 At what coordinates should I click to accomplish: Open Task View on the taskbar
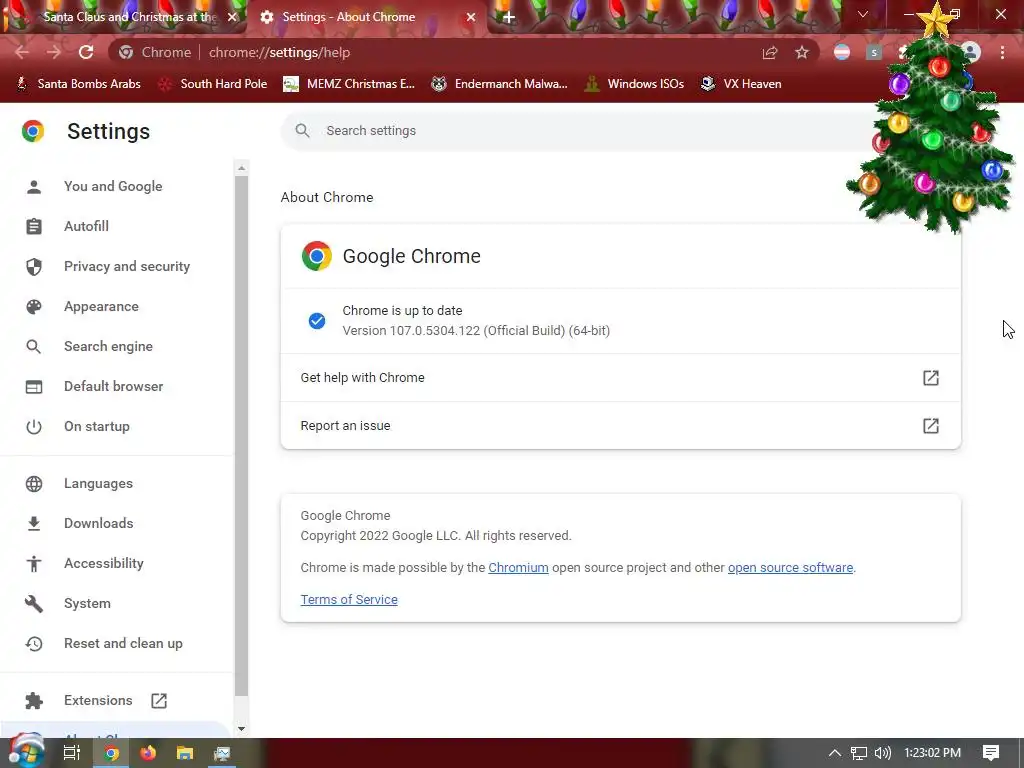click(72, 753)
